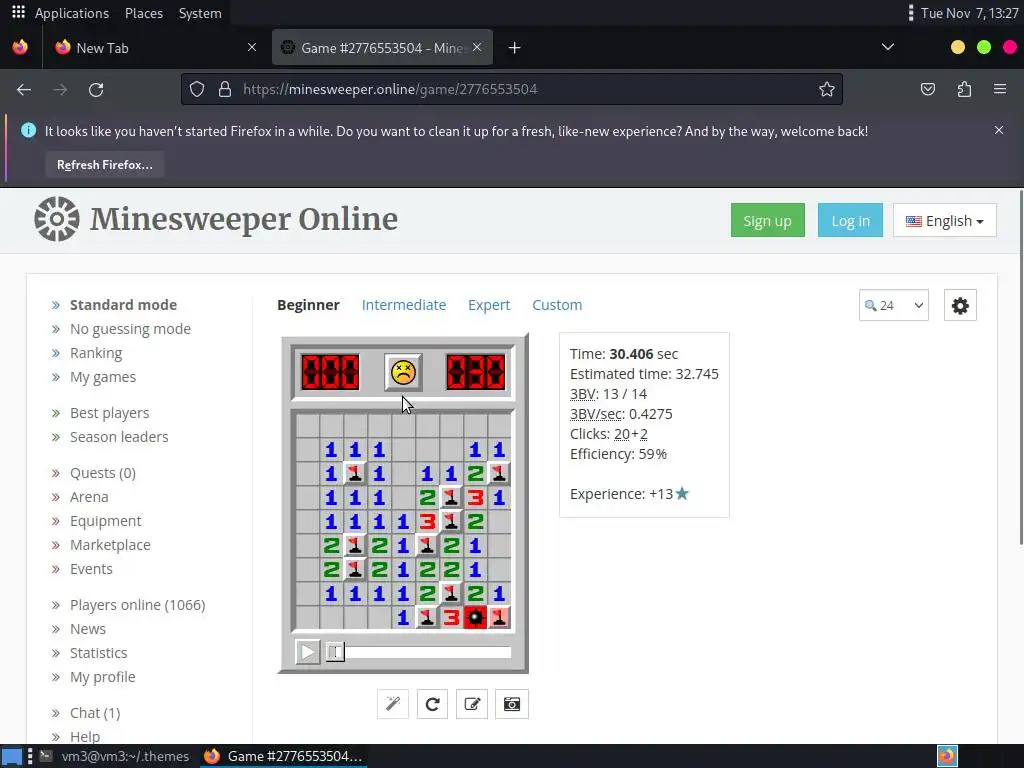
Task: Click the show desktop taskbar icon
Action: click(x=12, y=756)
